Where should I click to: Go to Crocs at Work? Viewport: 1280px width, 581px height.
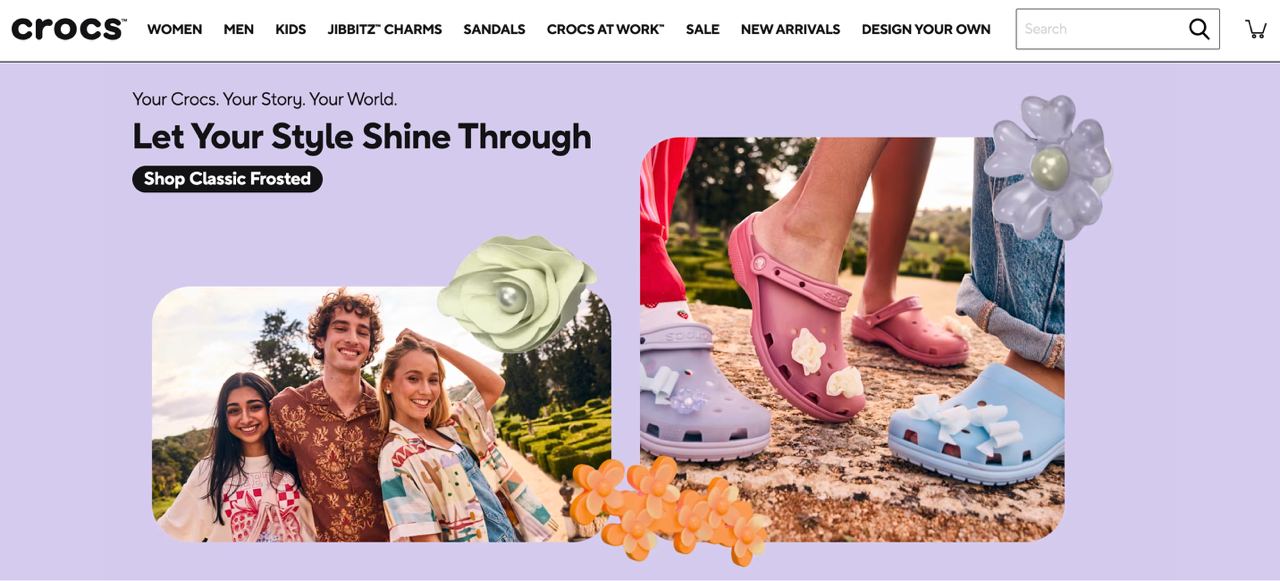tap(605, 29)
